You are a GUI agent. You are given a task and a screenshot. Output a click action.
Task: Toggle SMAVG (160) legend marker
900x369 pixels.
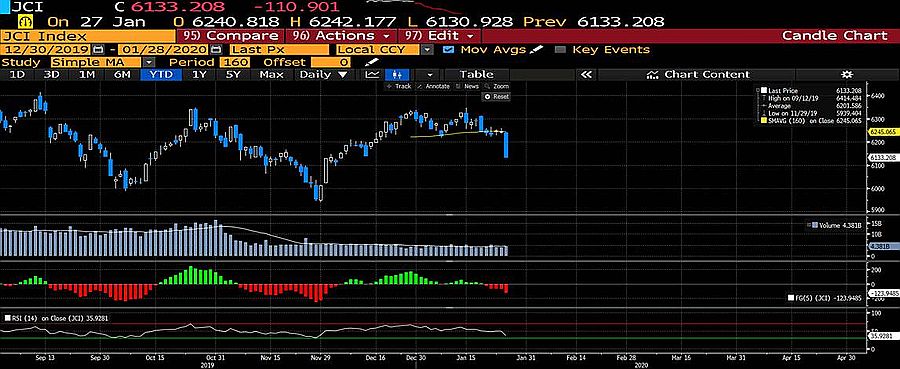(x=763, y=121)
